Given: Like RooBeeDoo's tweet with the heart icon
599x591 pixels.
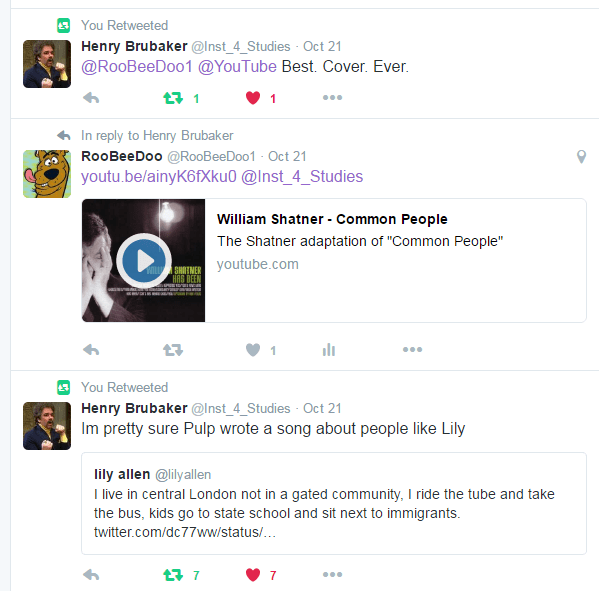Looking at the screenshot, I should click(253, 350).
